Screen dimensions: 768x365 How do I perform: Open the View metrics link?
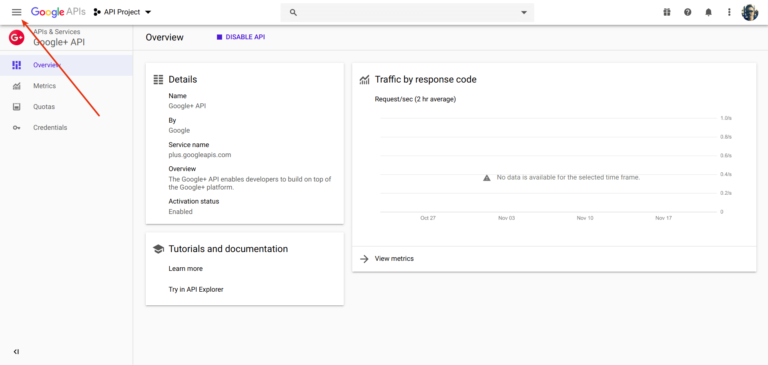(394, 259)
